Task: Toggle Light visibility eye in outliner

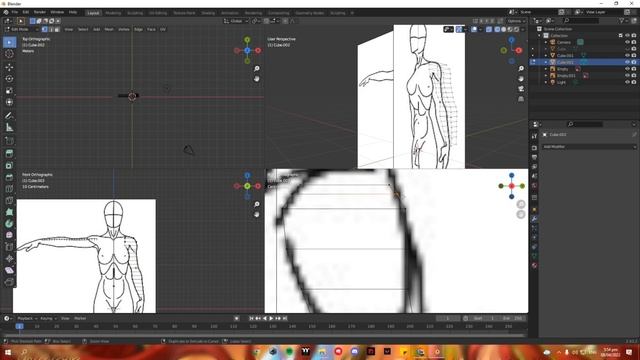Action: (x=627, y=82)
